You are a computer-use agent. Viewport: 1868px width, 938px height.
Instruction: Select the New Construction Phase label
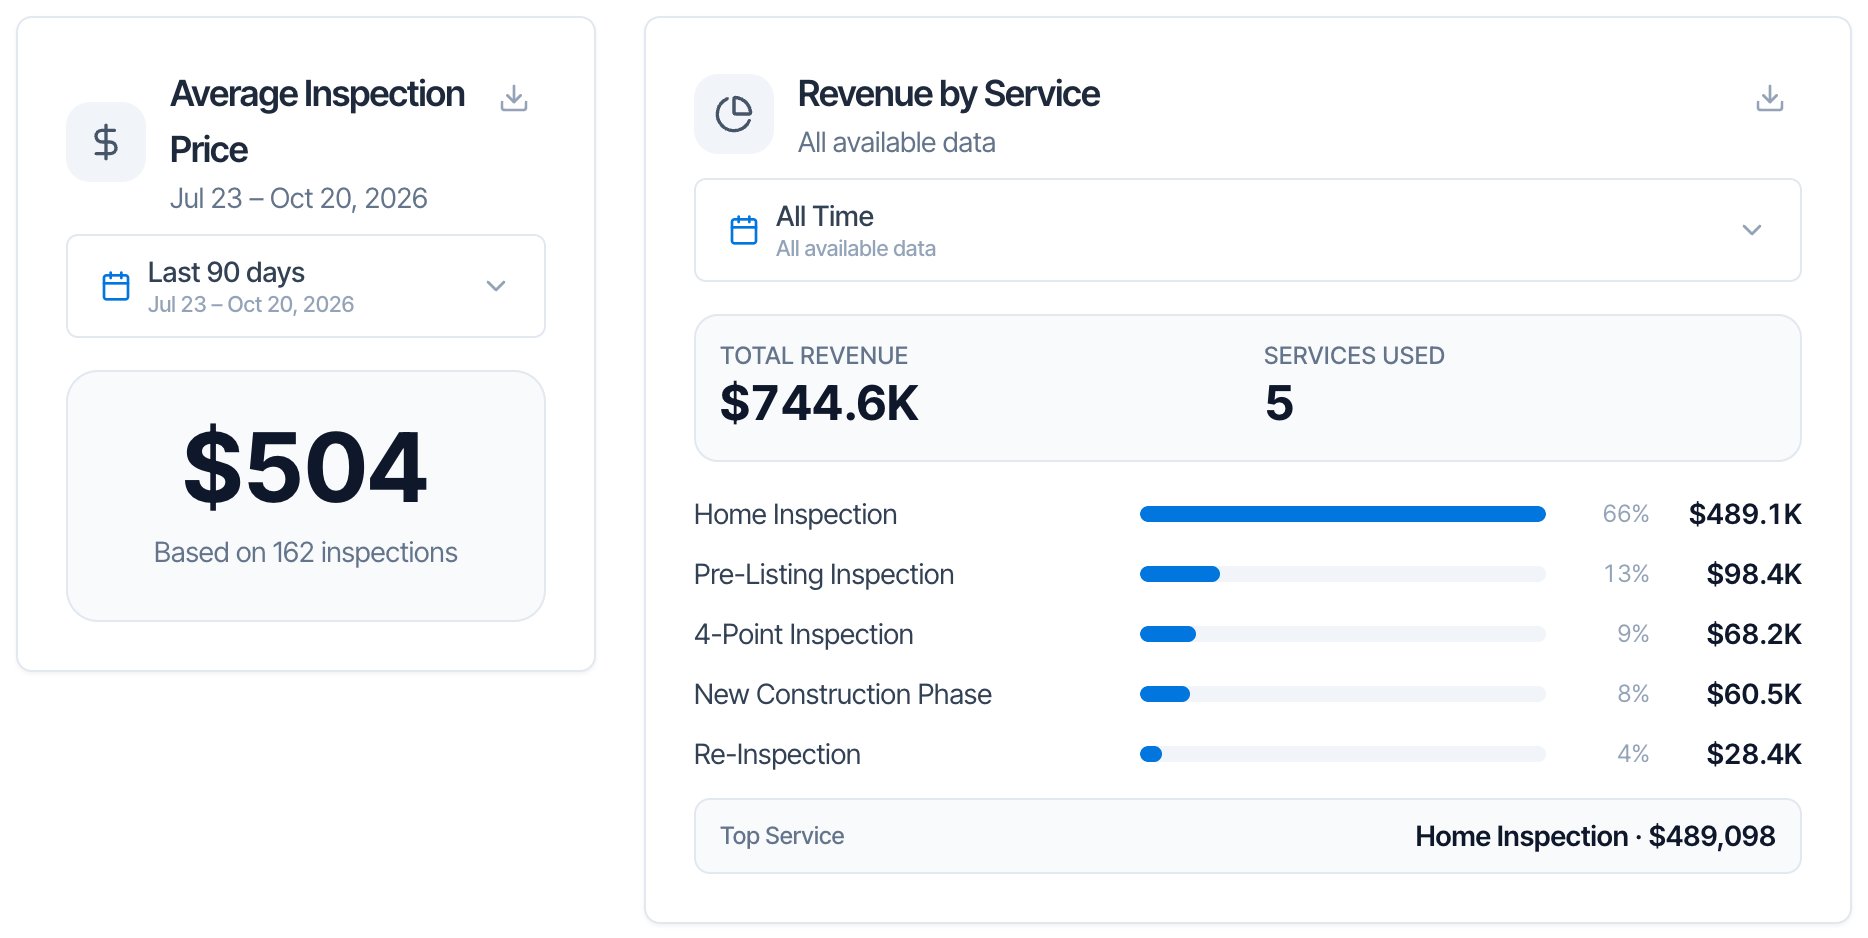click(x=843, y=694)
